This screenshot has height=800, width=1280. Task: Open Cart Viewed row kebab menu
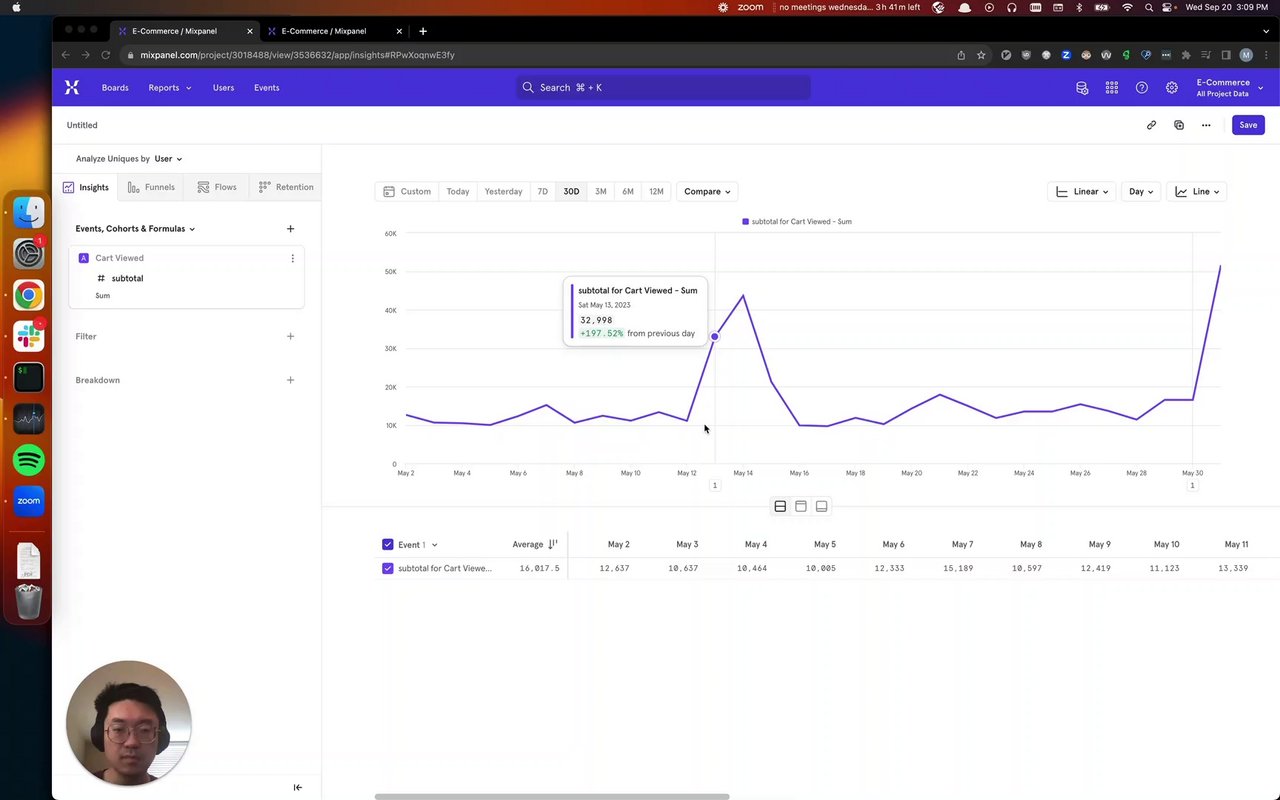coord(292,258)
